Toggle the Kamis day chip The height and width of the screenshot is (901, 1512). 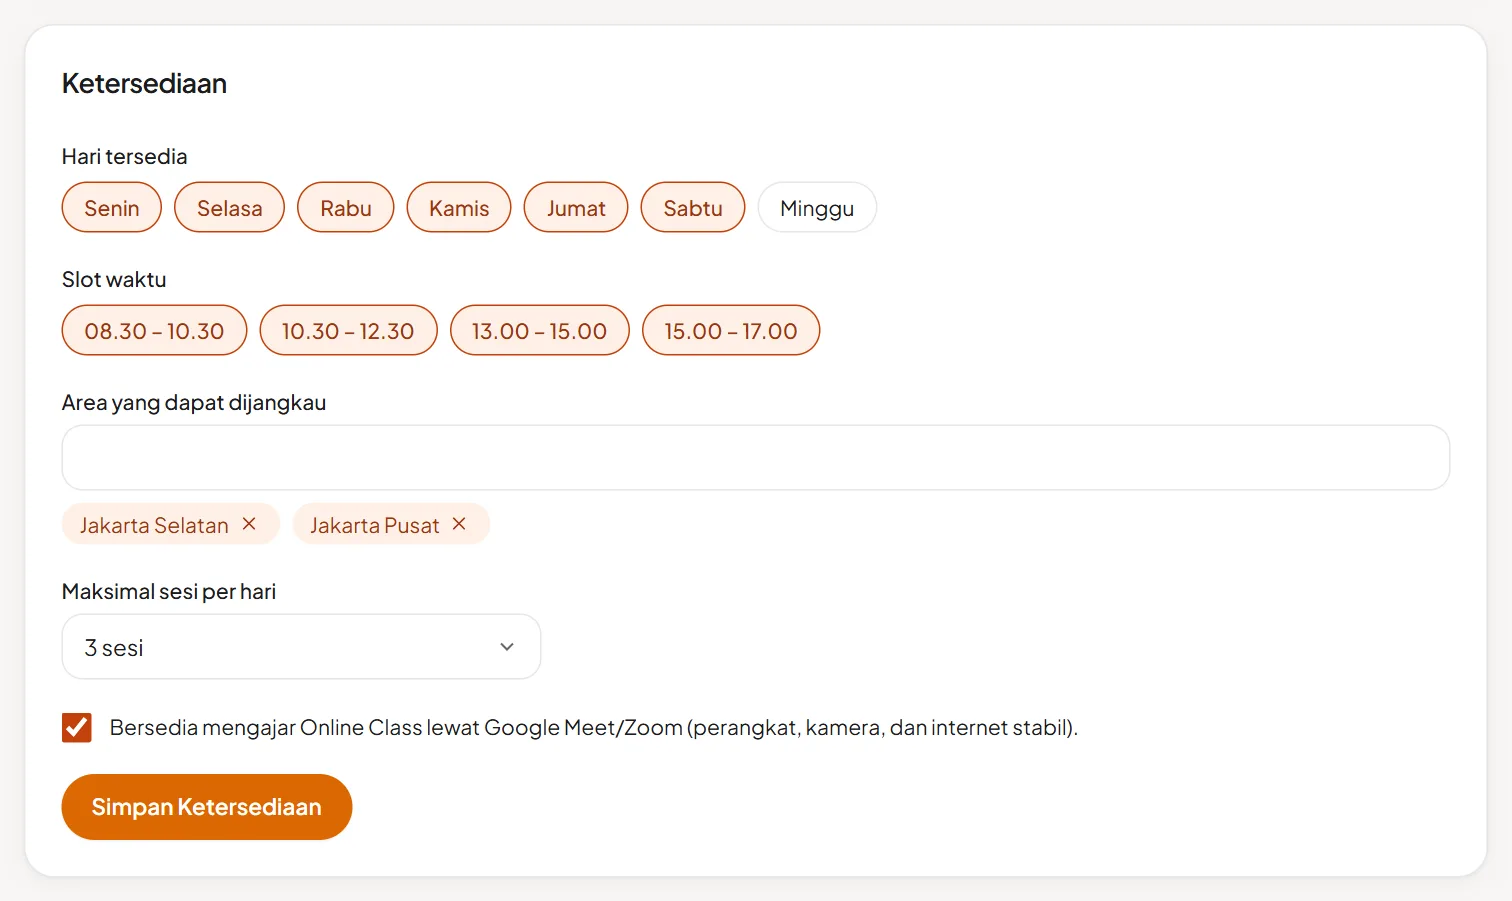459,208
